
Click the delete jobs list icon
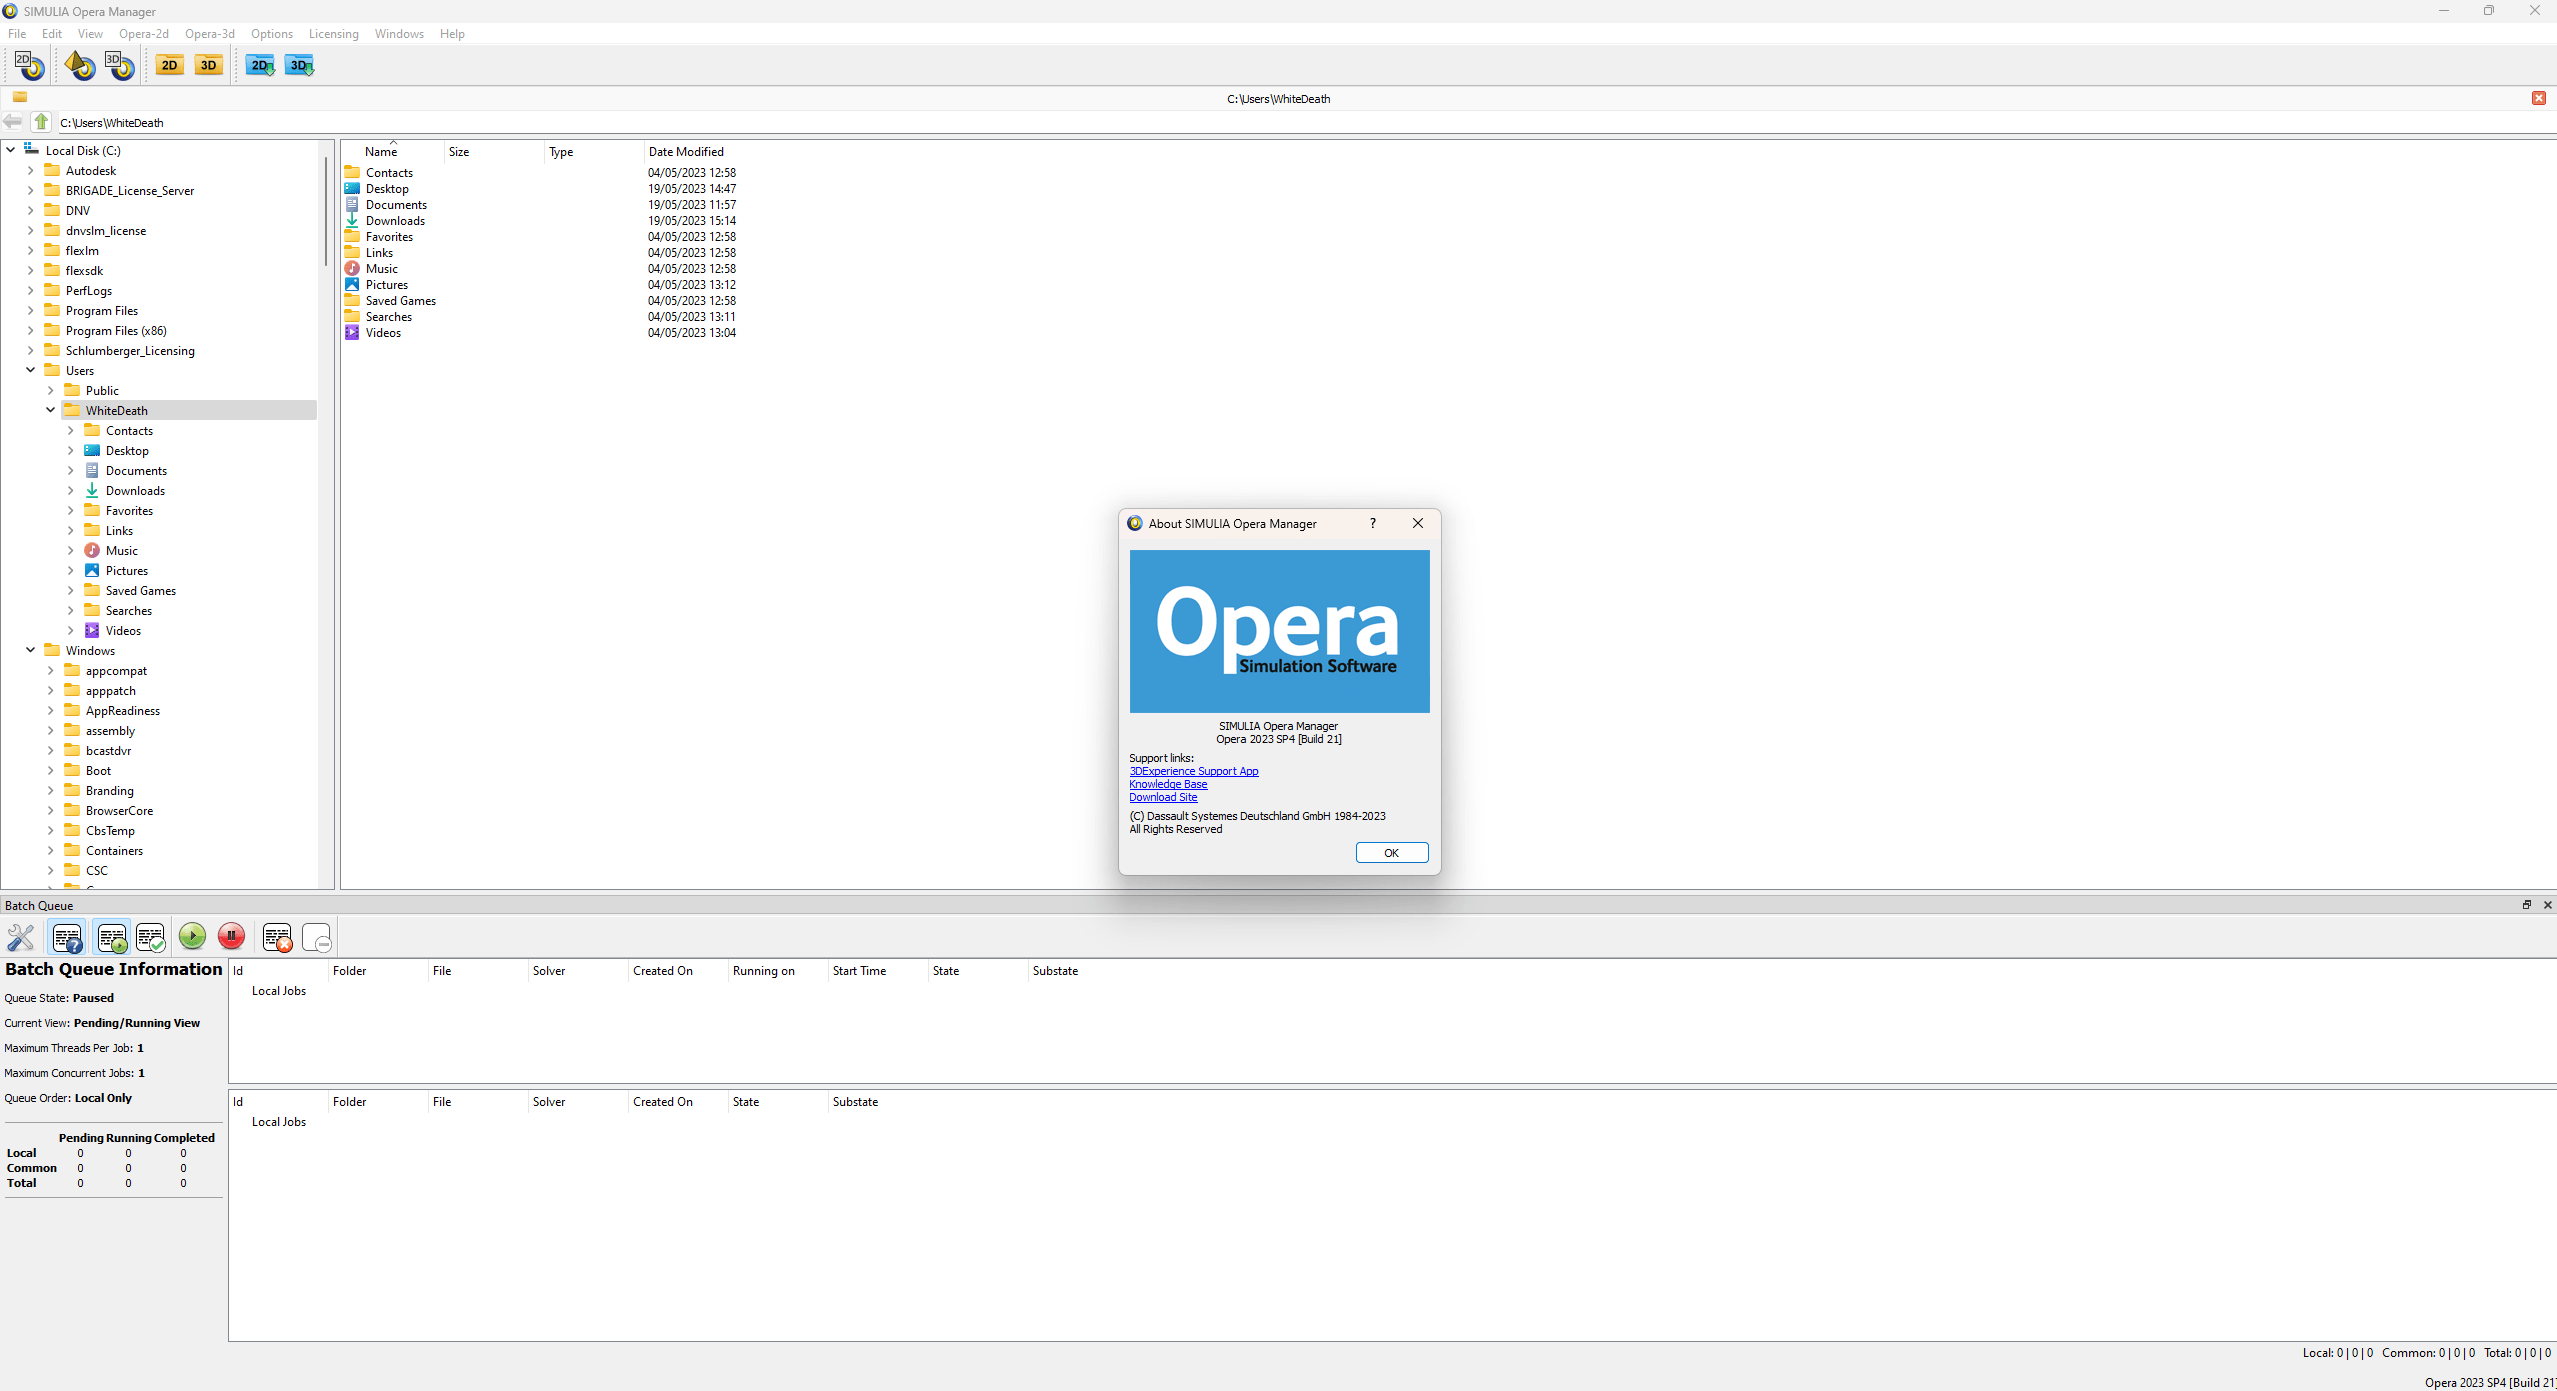277,937
